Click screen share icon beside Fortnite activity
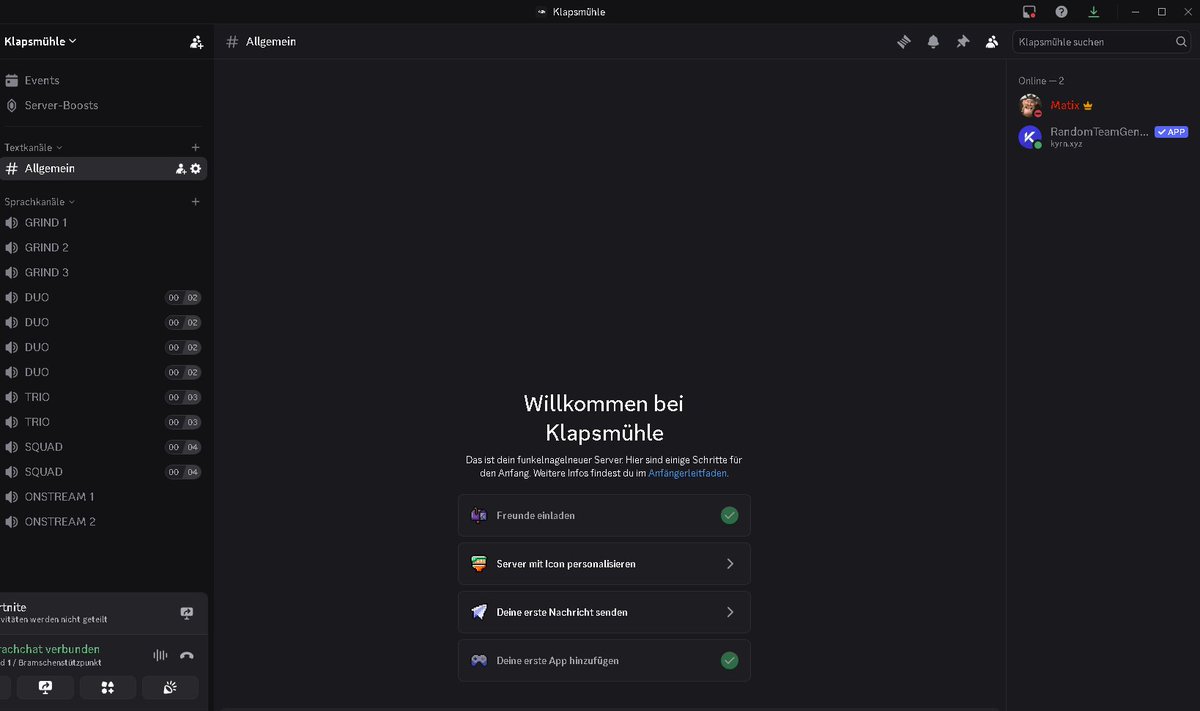Viewport: 1200px width, 711px height. point(186,613)
